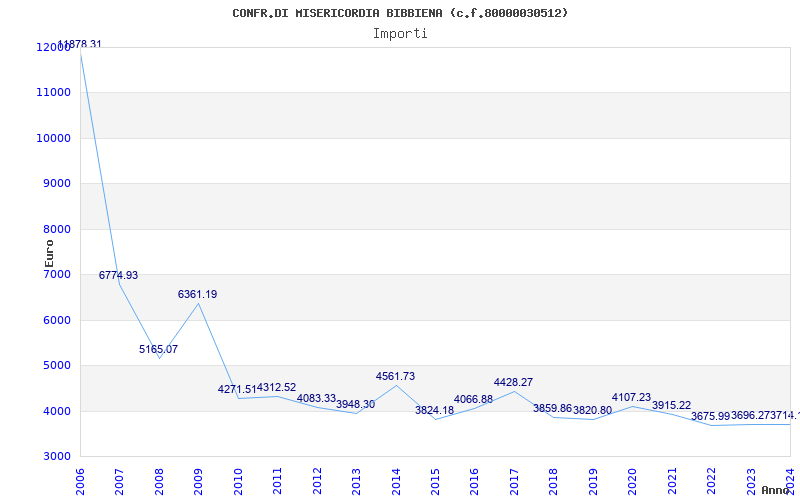This screenshot has height=500, width=800.
Task: Click x-axis year 2023
Action: [751, 481]
